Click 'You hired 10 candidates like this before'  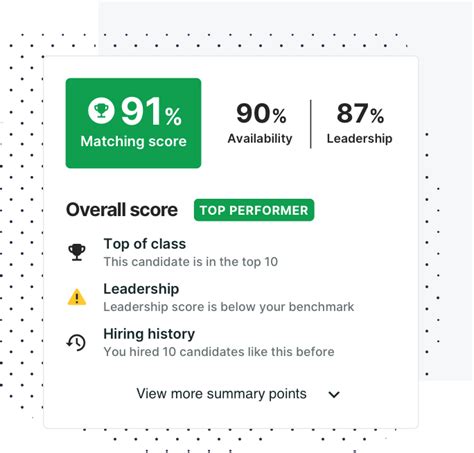tap(219, 352)
